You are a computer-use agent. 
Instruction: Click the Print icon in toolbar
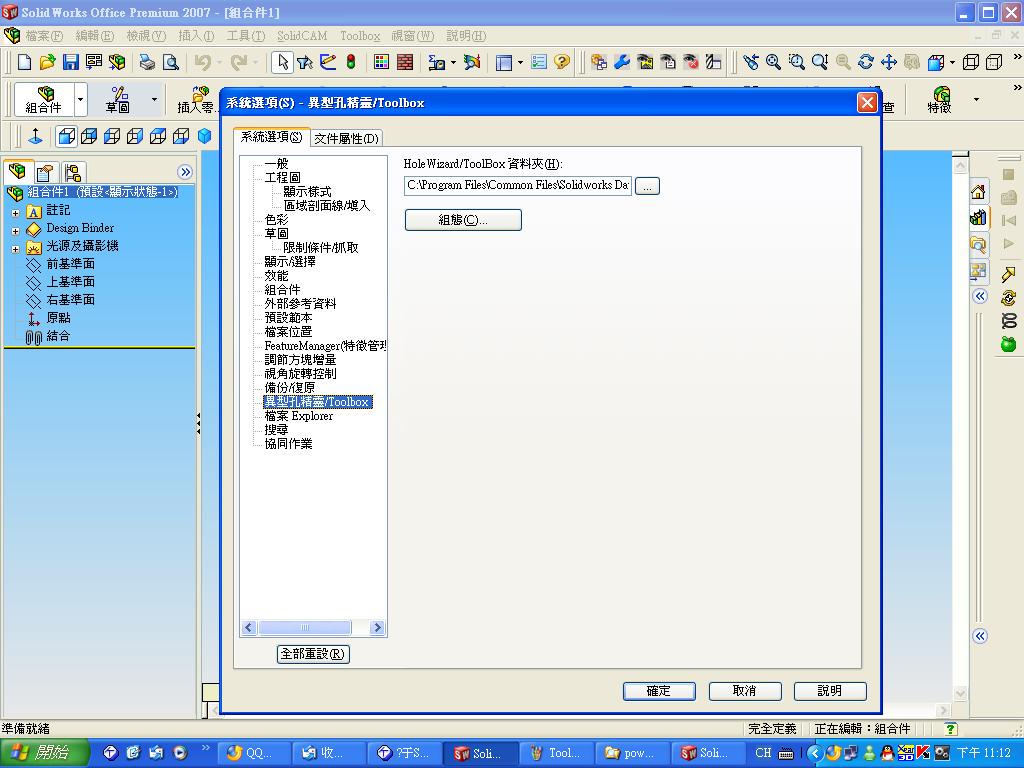[148, 62]
